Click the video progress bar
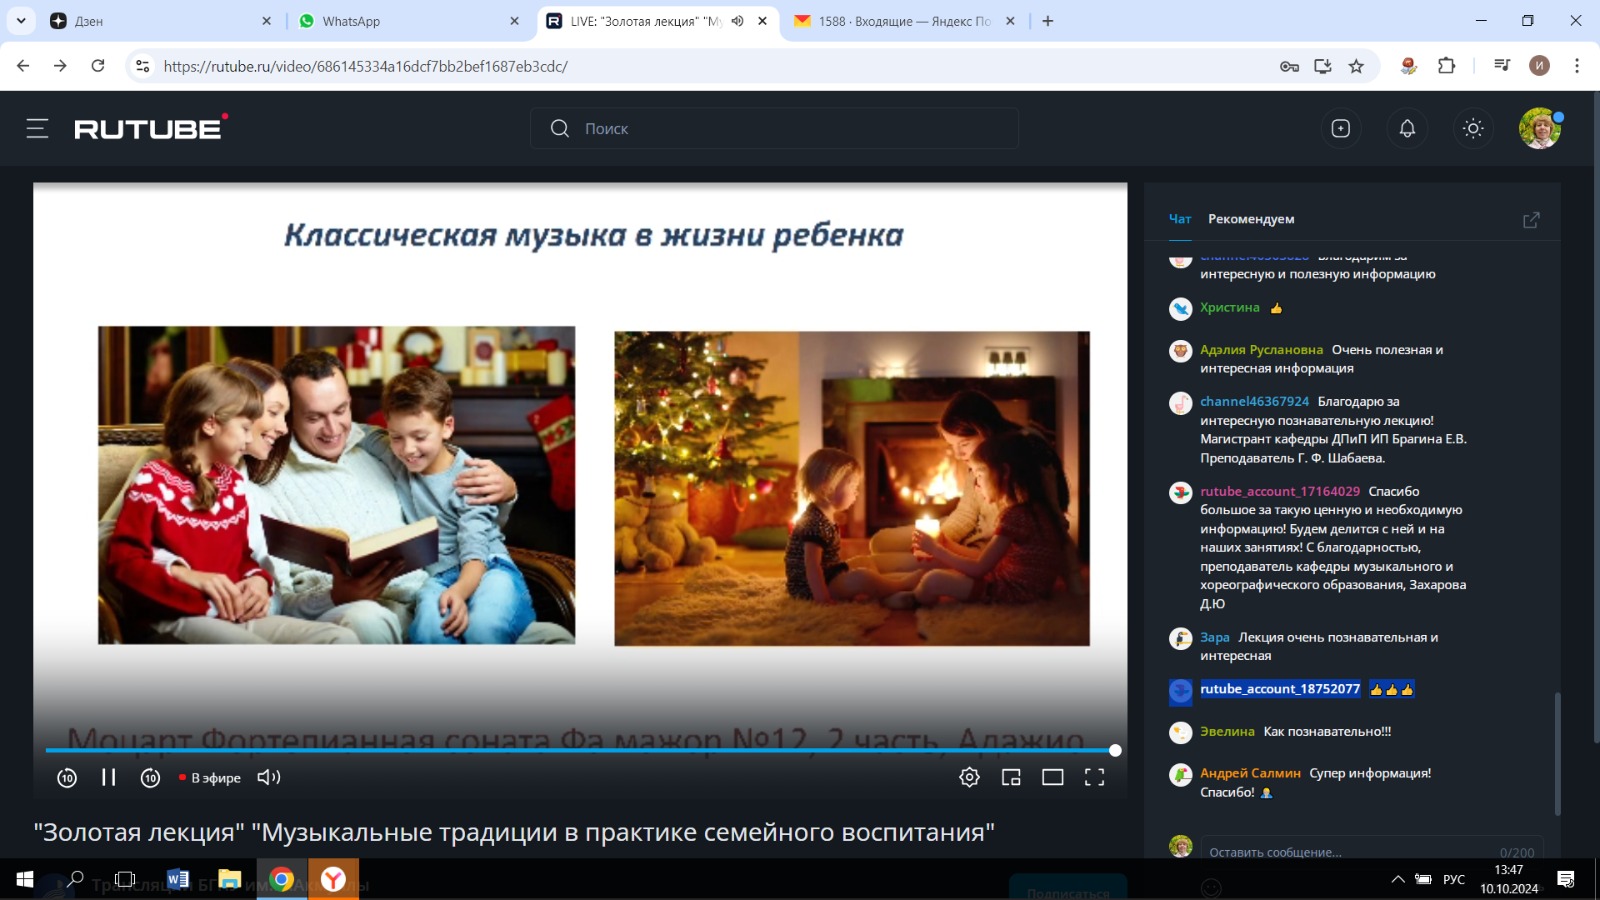Viewport: 1600px width, 900px height. (x=580, y=750)
